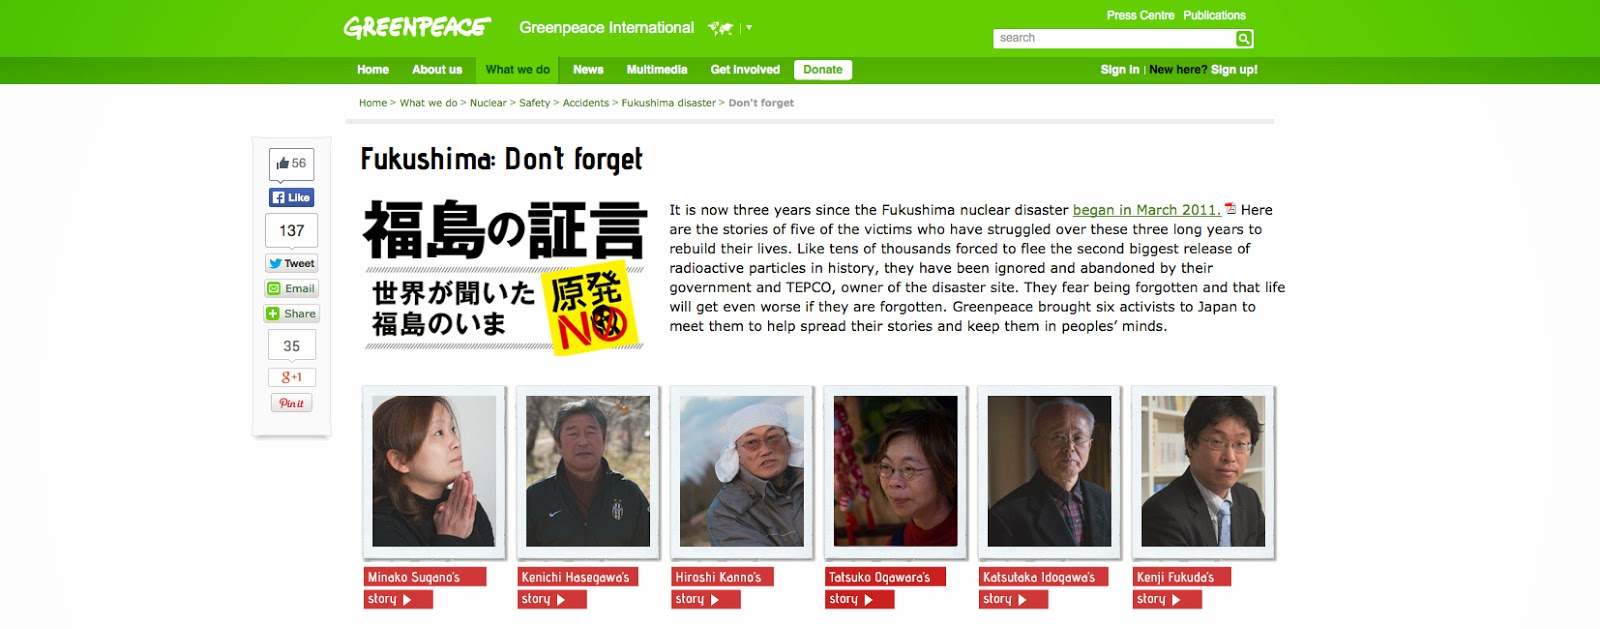Click the Facebook Like button
This screenshot has height=629, width=1600.
[x=292, y=198]
